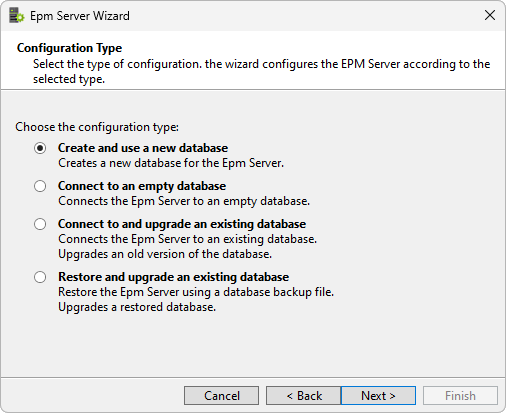
Task: Pick Restore and upgrade an existing database
Action: [40, 277]
